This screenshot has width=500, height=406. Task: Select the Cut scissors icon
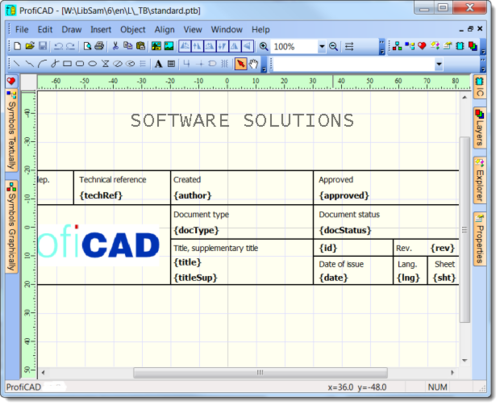[x=115, y=46]
